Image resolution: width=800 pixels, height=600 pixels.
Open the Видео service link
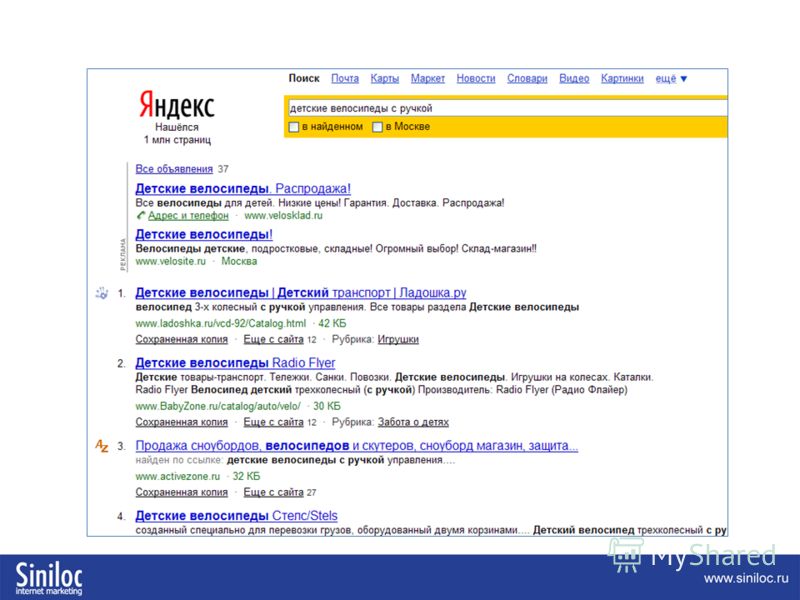point(574,79)
